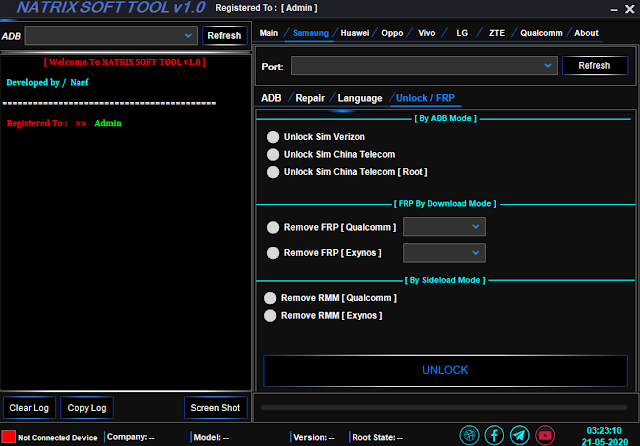The width and height of the screenshot is (640, 446).
Task: Open the Language sub-tab
Action: pyautogui.click(x=360, y=98)
